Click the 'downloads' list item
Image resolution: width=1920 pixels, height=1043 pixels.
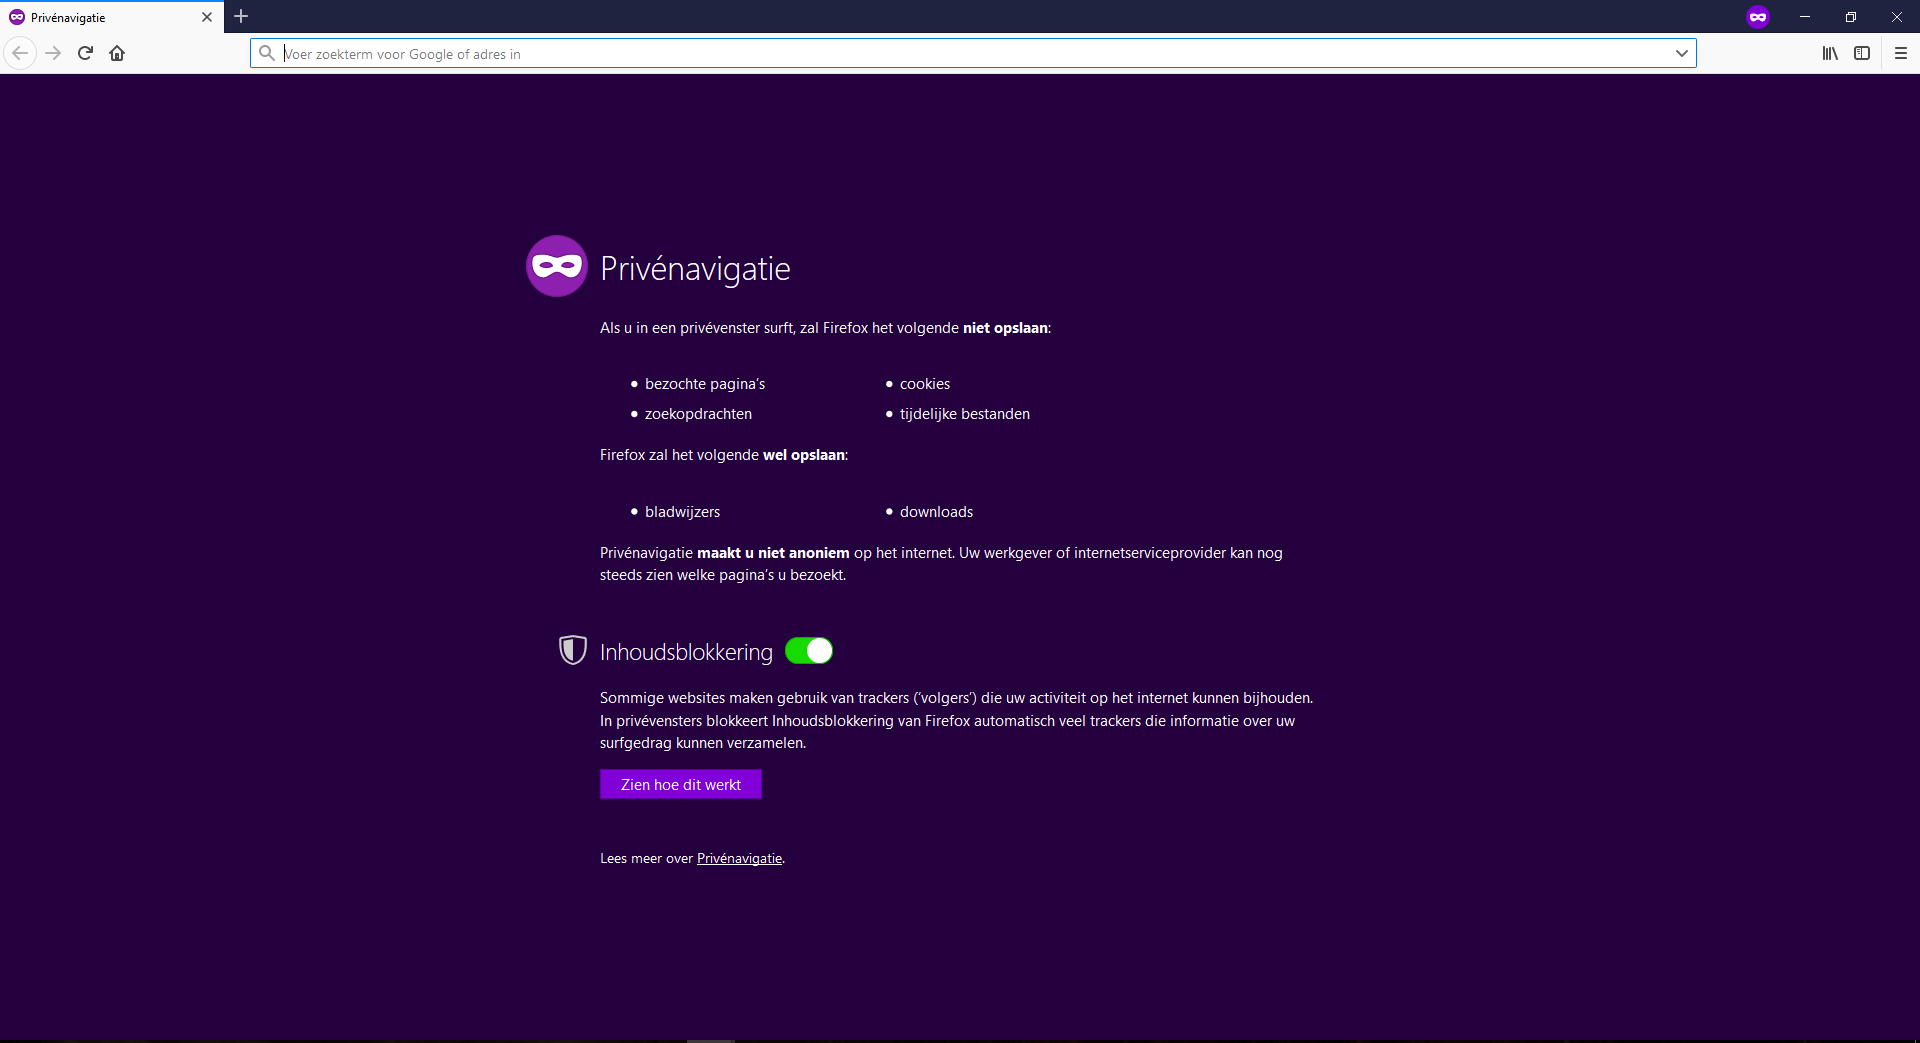pyautogui.click(x=936, y=512)
